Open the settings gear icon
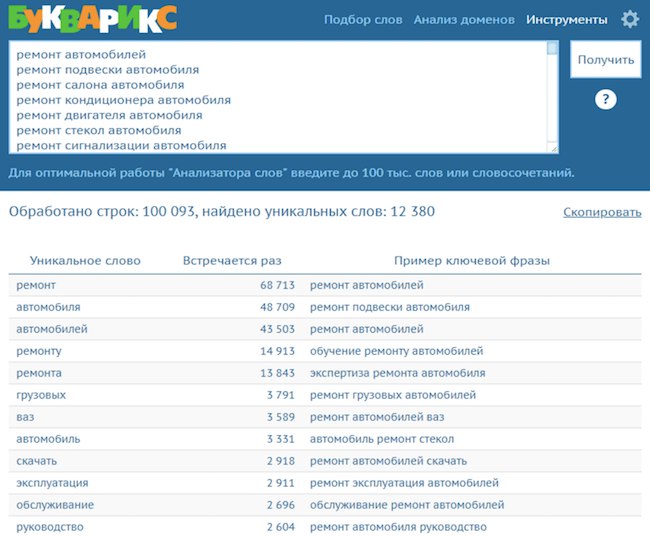This screenshot has height=536, width=650. click(x=630, y=19)
